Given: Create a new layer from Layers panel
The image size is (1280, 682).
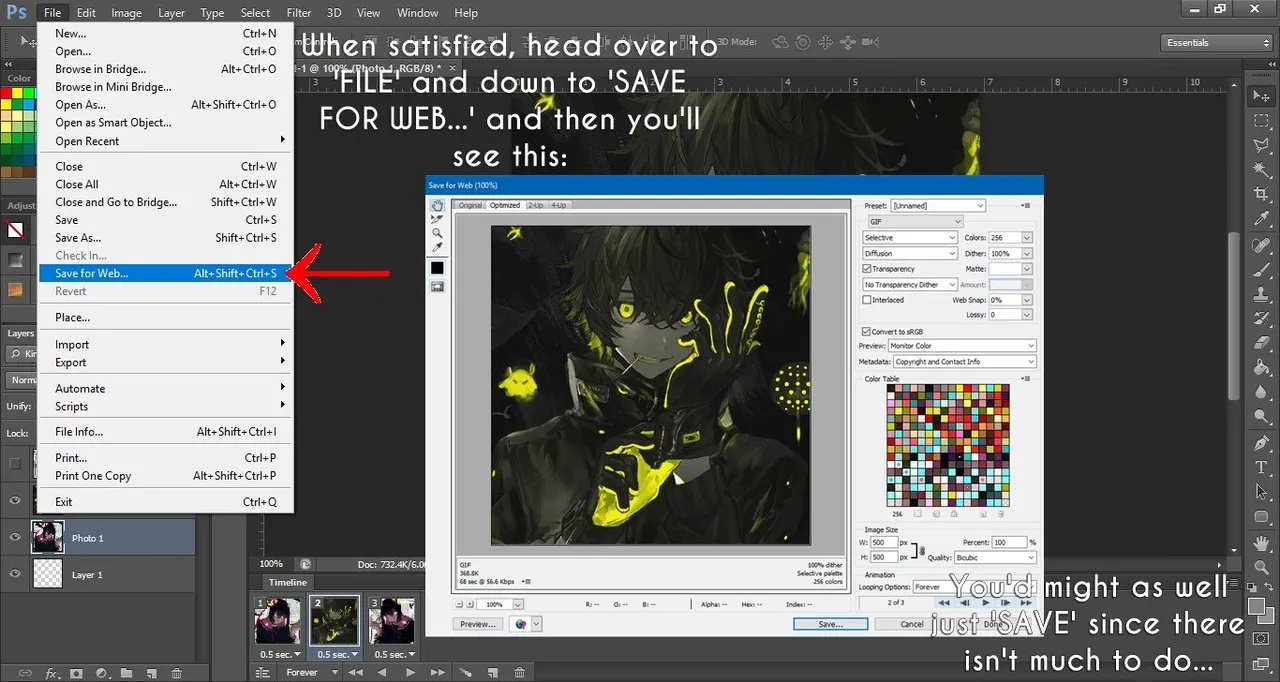Looking at the screenshot, I should click(152, 674).
